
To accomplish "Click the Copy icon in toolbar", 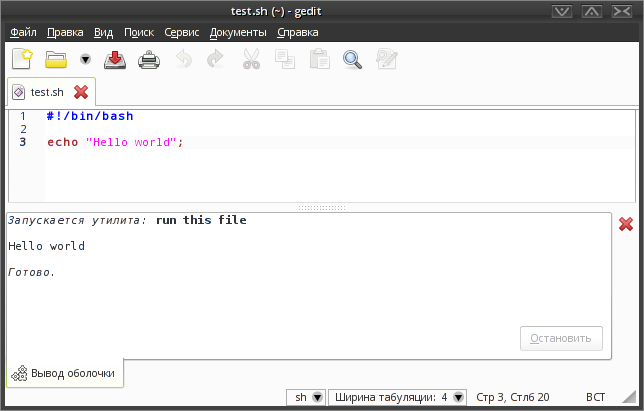I will 285,60.
